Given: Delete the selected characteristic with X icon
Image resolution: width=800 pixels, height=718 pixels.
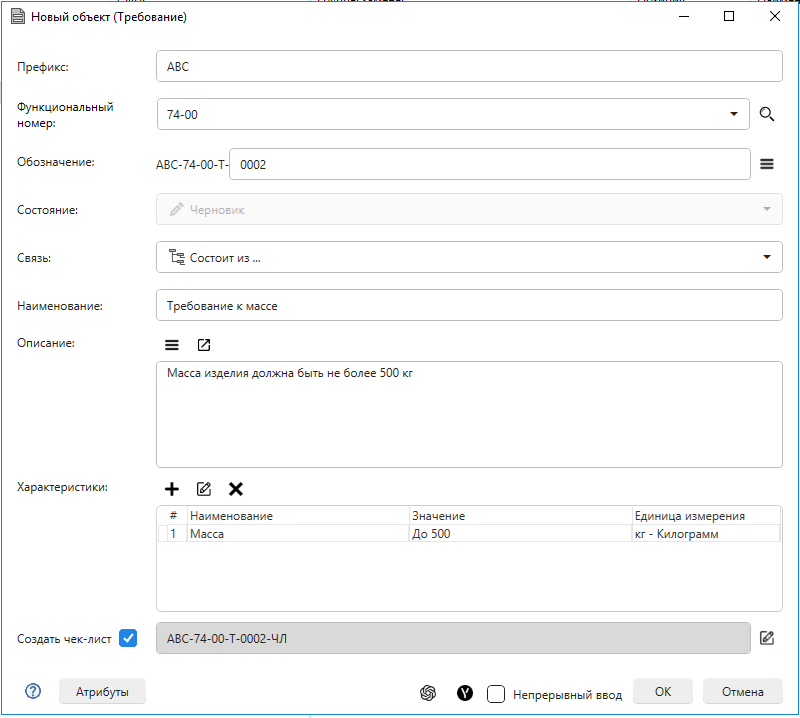Looking at the screenshot, I should click(236, 489).
